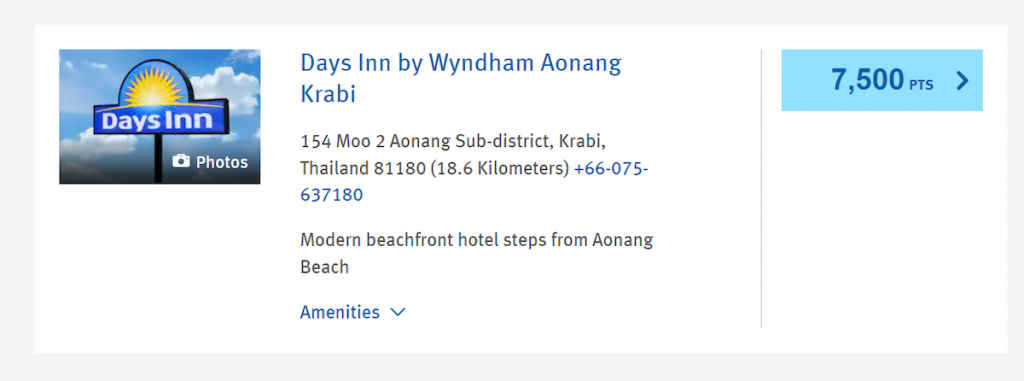The image size is (1024, 381).
Task: Open Days Inn by Wyndham Aonang Krabi link
Action: [460, 78]
